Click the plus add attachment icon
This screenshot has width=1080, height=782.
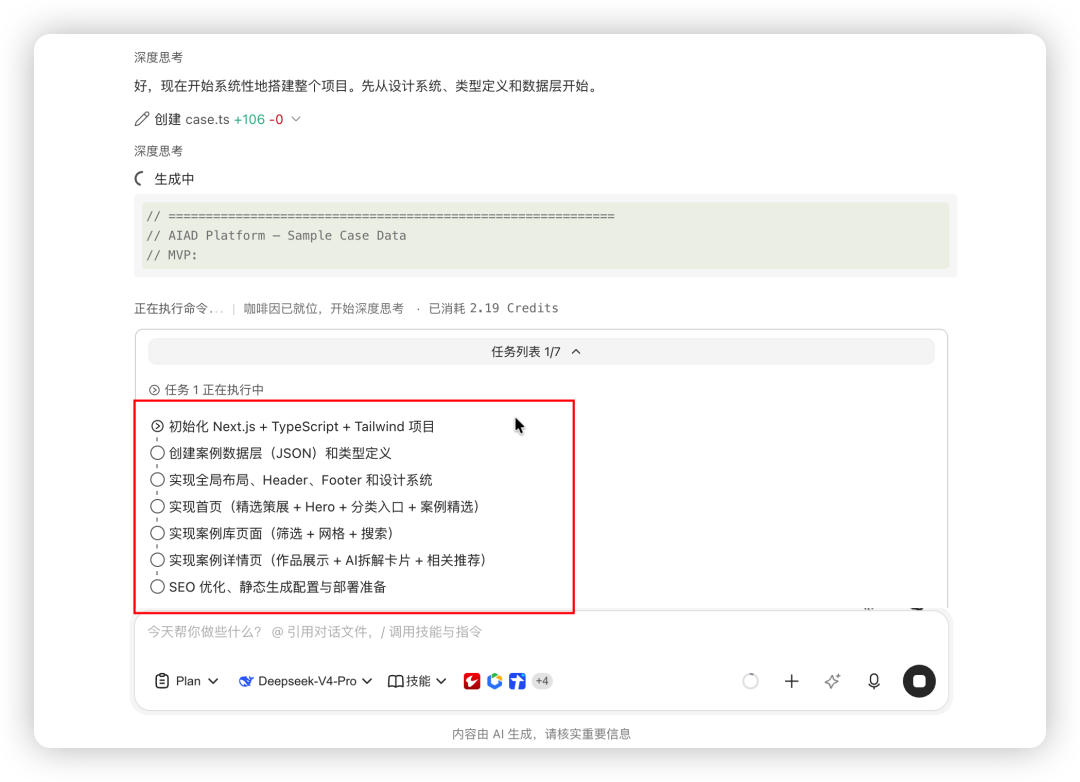pos(791,681)
